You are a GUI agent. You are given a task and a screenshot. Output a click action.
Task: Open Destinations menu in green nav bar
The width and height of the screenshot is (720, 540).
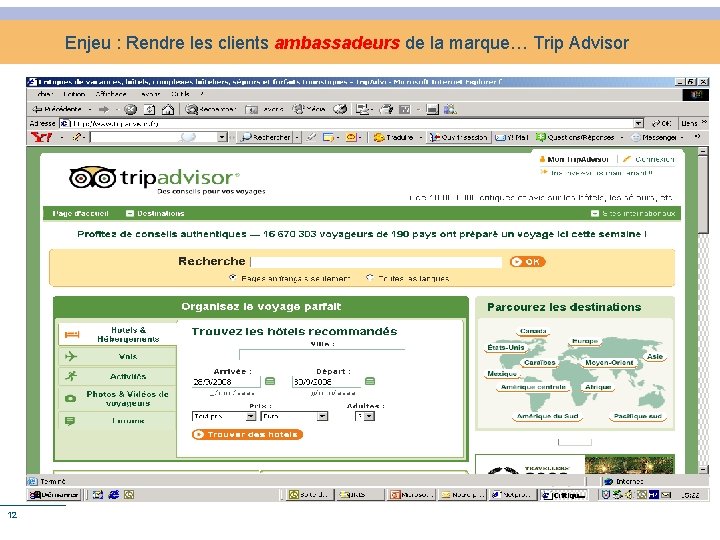coord(155,213)
